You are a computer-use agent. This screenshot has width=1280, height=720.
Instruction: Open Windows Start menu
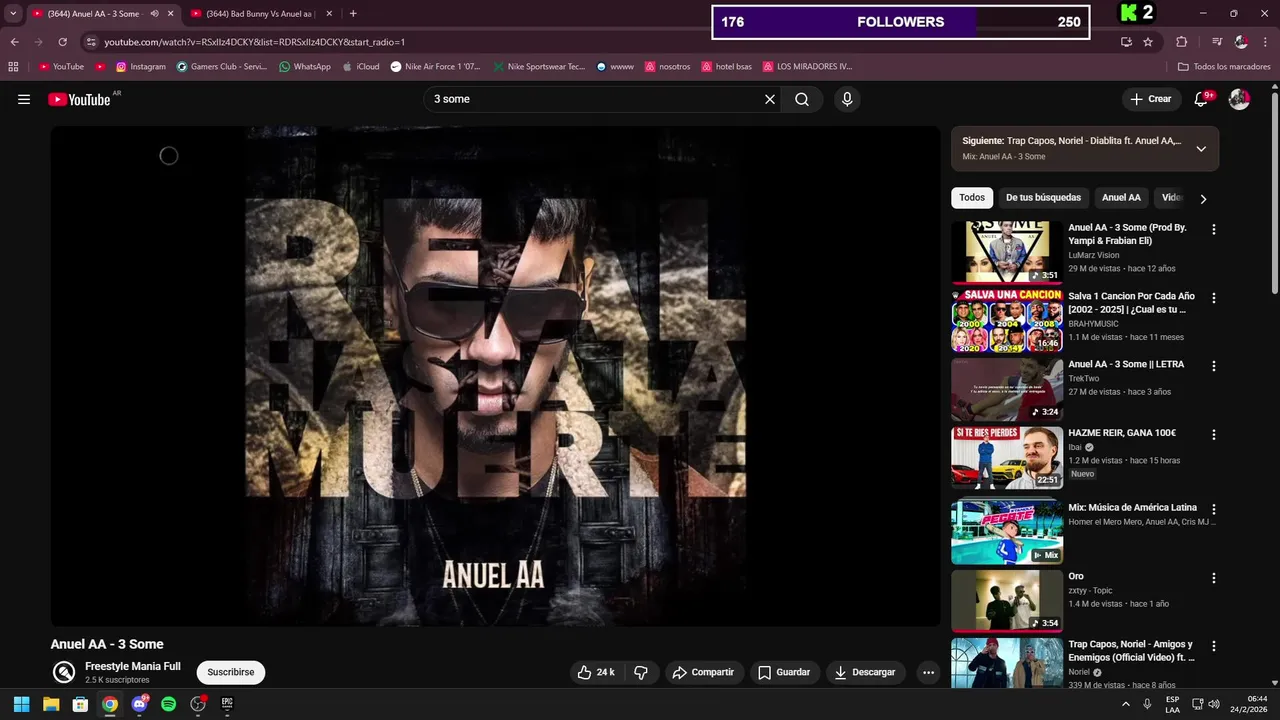(x=21, y=704)
